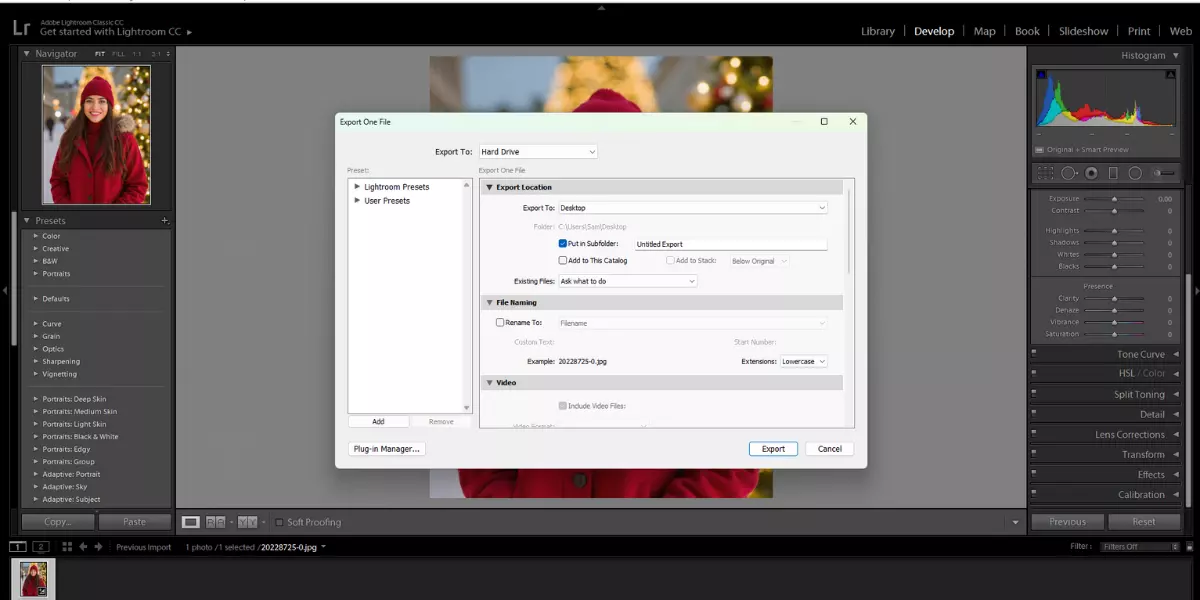
Task: Switch to the Map module
Action: [985, 31]
